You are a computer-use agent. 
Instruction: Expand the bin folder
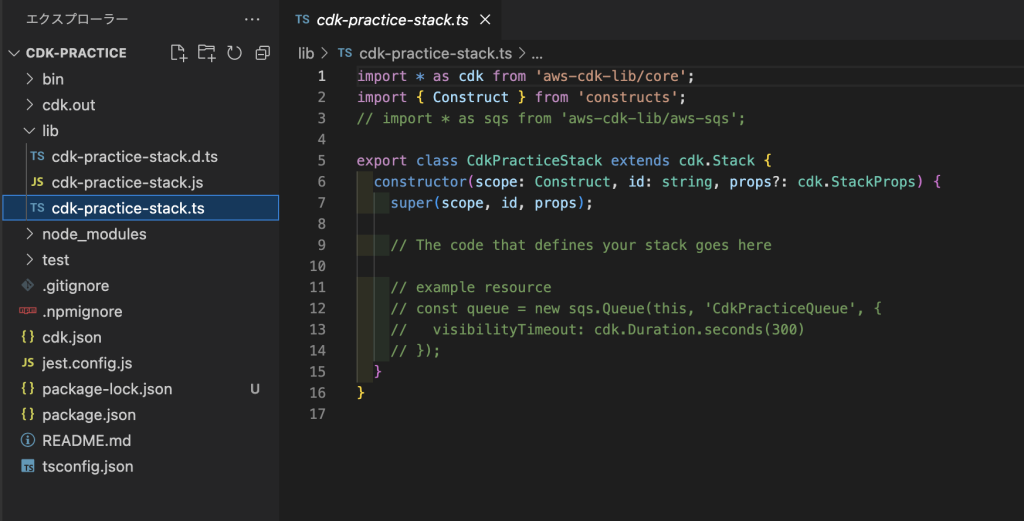(x=52, y=79)
